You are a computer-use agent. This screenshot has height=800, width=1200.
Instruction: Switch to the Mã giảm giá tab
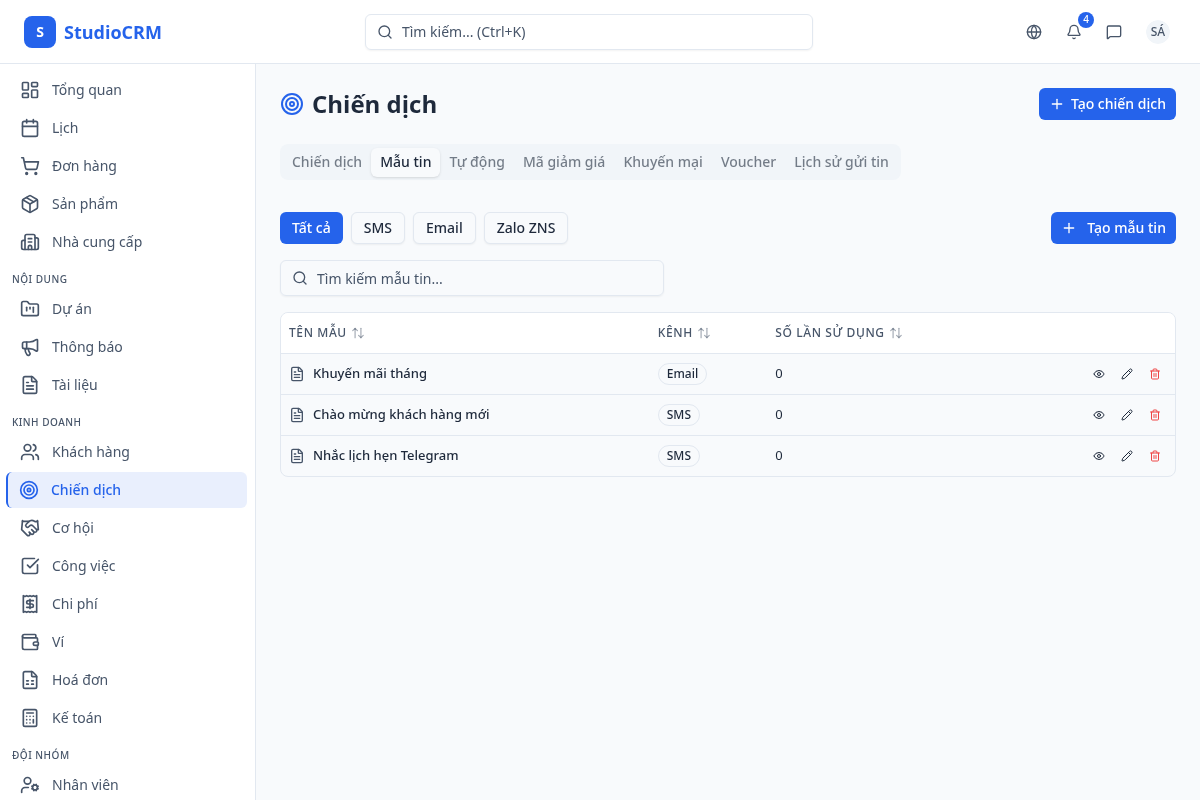564,162
